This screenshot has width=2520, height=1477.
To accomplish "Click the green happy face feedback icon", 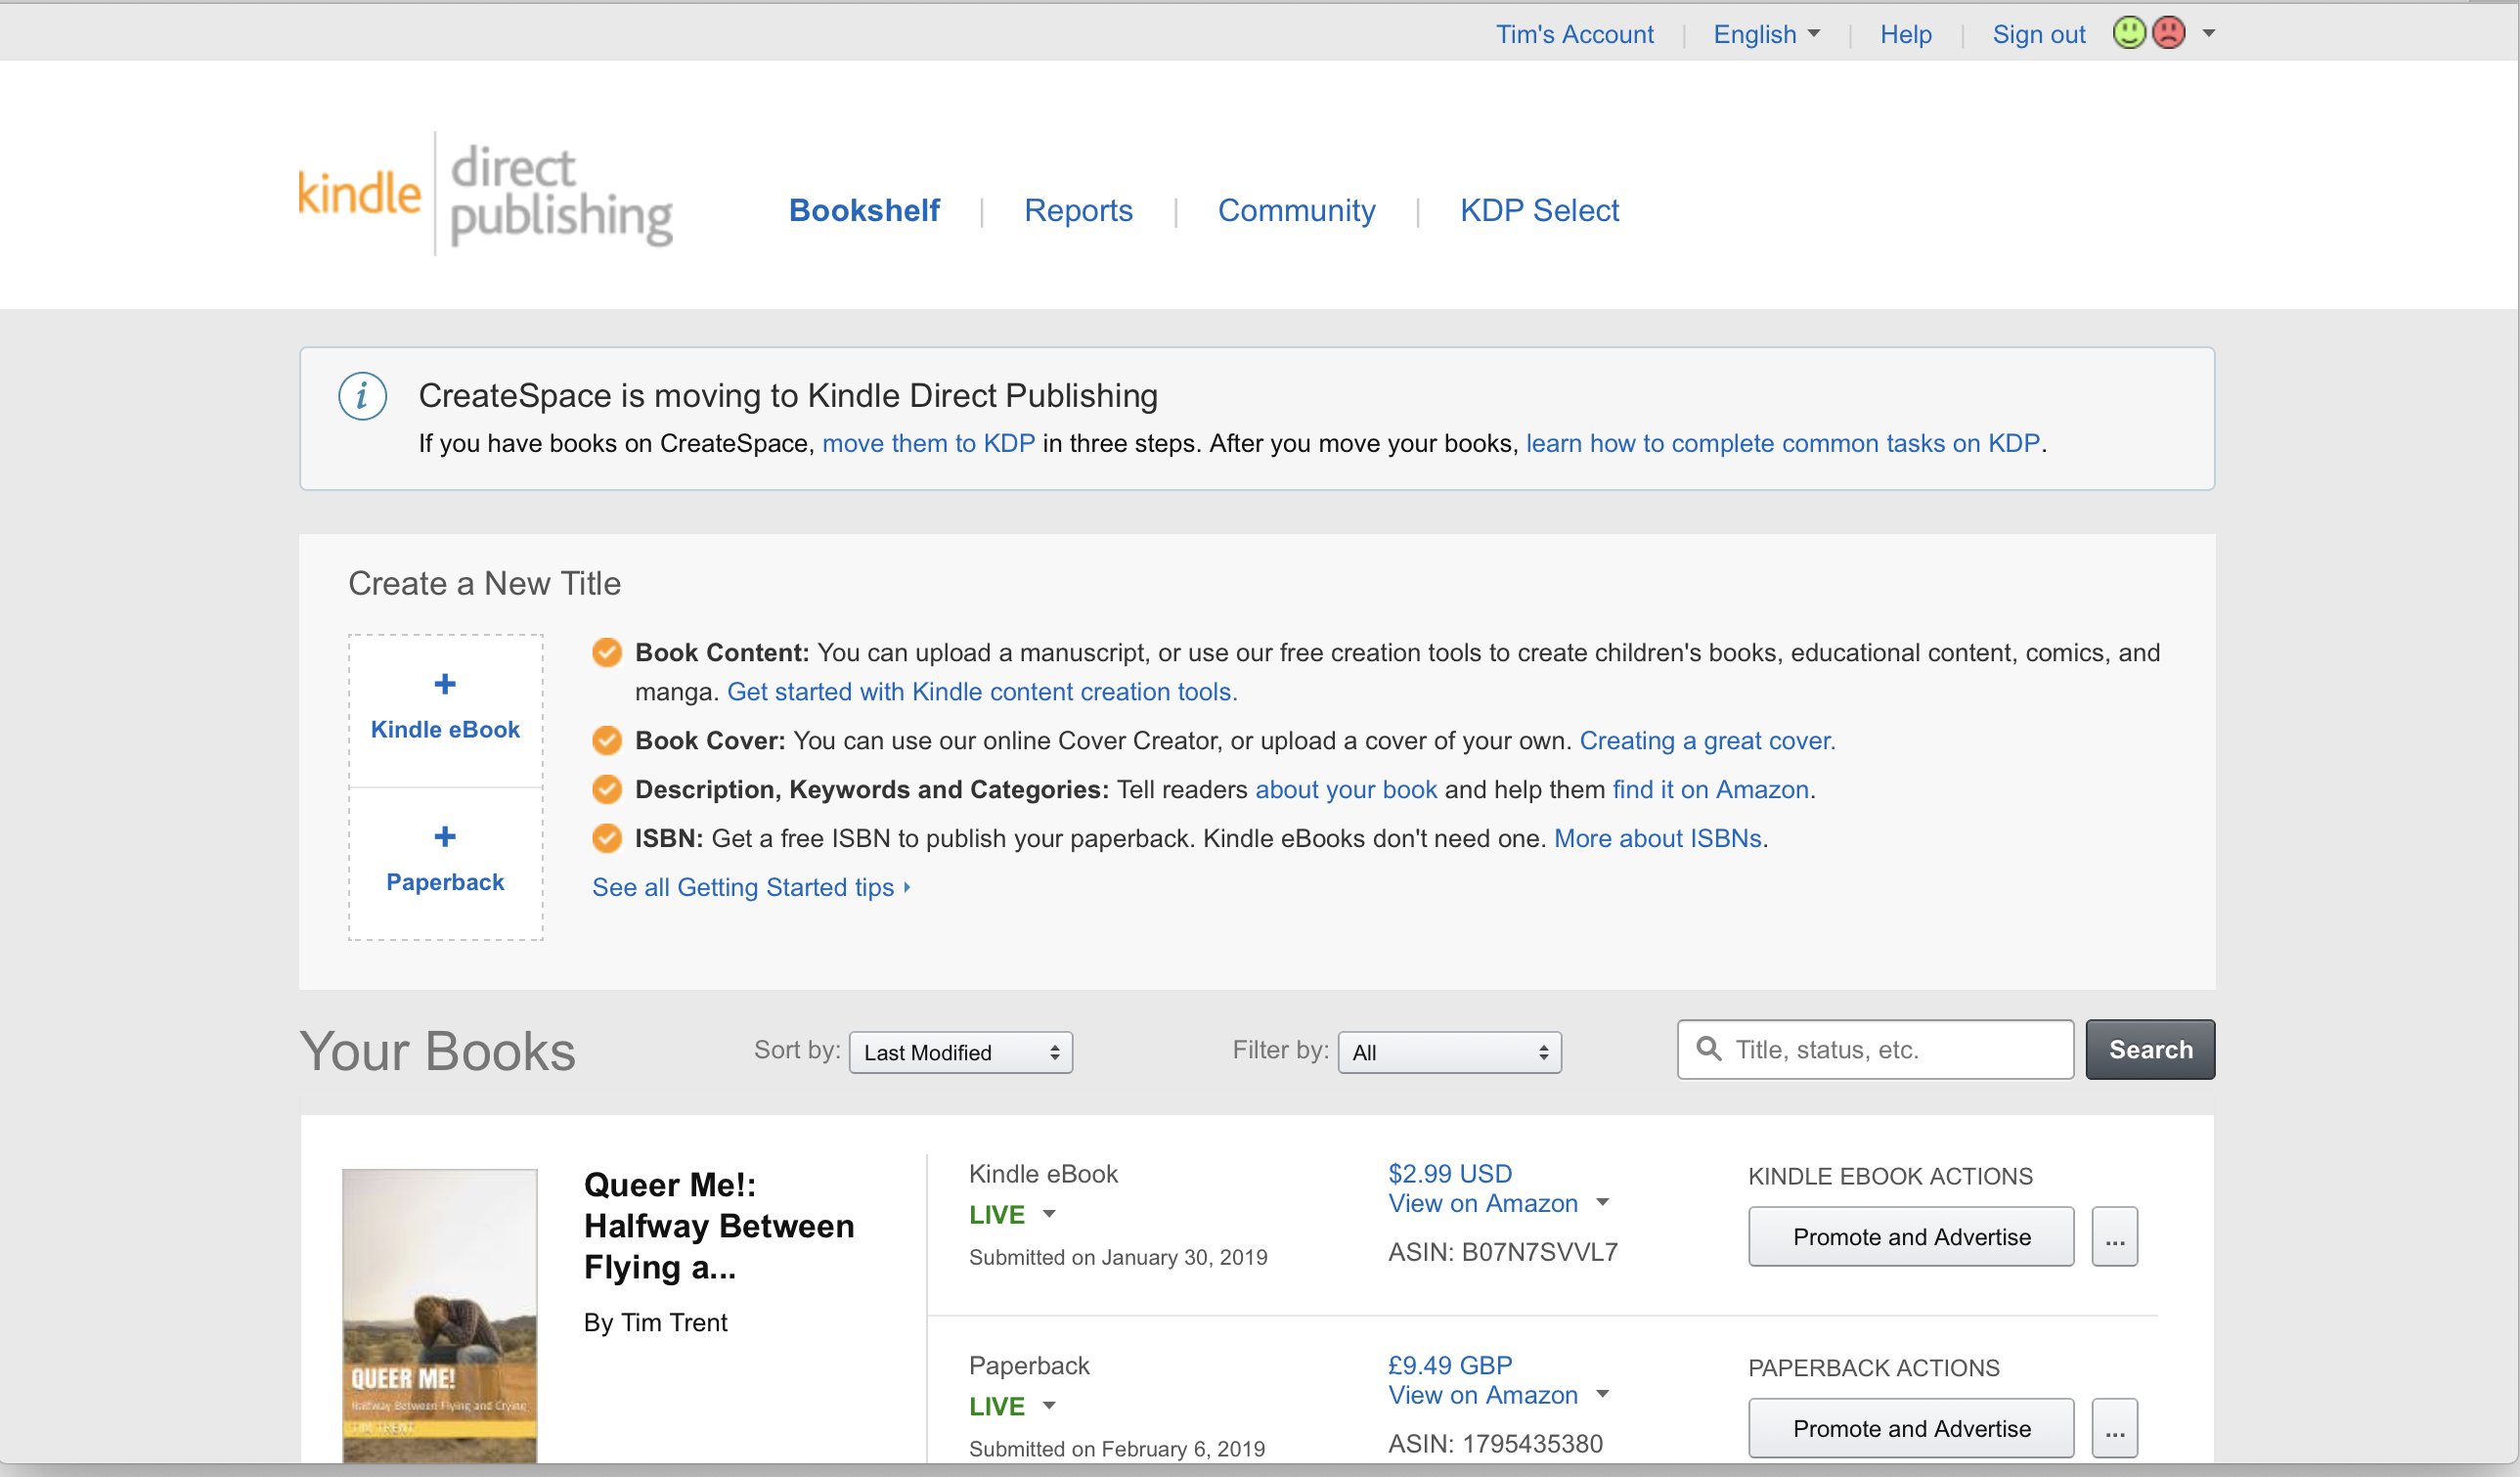I will [2129, 33].
